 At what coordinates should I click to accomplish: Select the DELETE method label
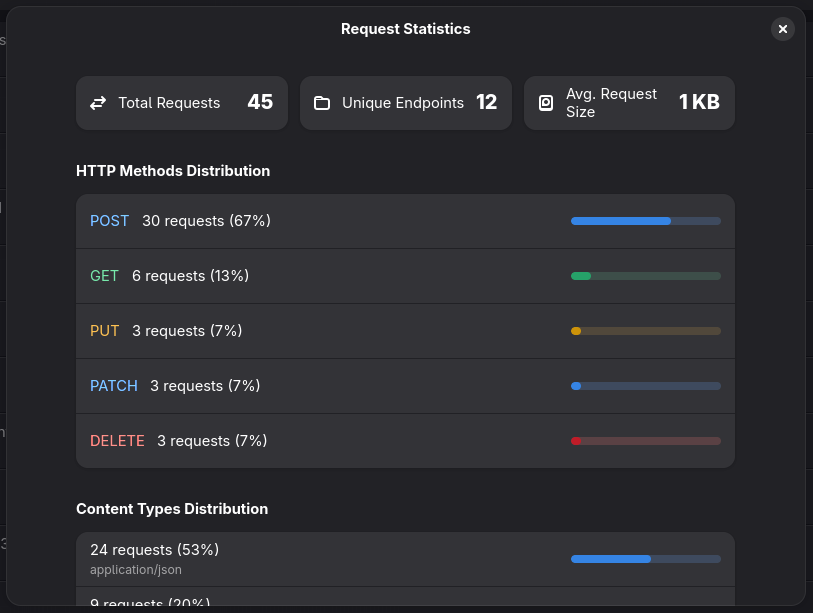point(117,441)
